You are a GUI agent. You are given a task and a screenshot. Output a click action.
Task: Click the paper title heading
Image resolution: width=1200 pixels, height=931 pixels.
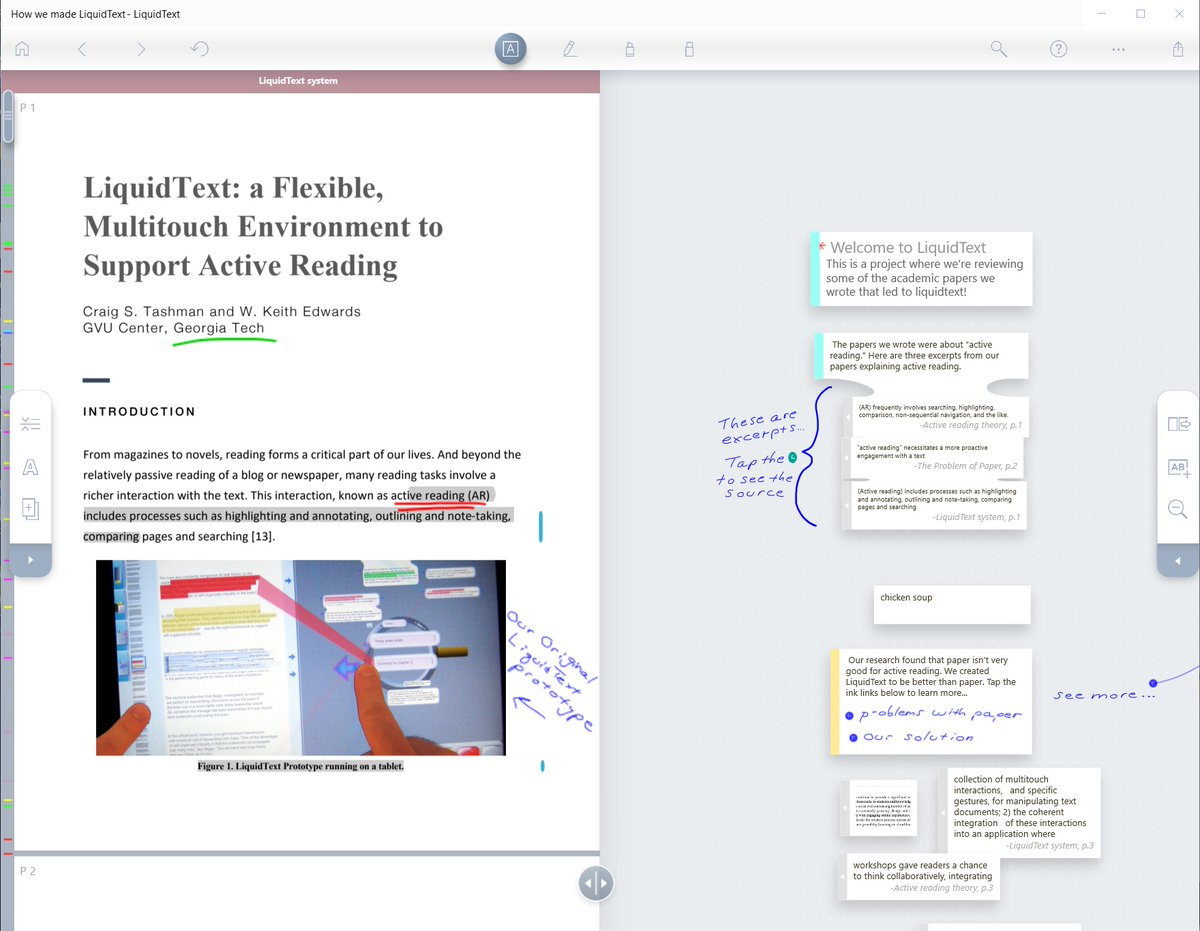pyautogui.click(x=263, y=227)
